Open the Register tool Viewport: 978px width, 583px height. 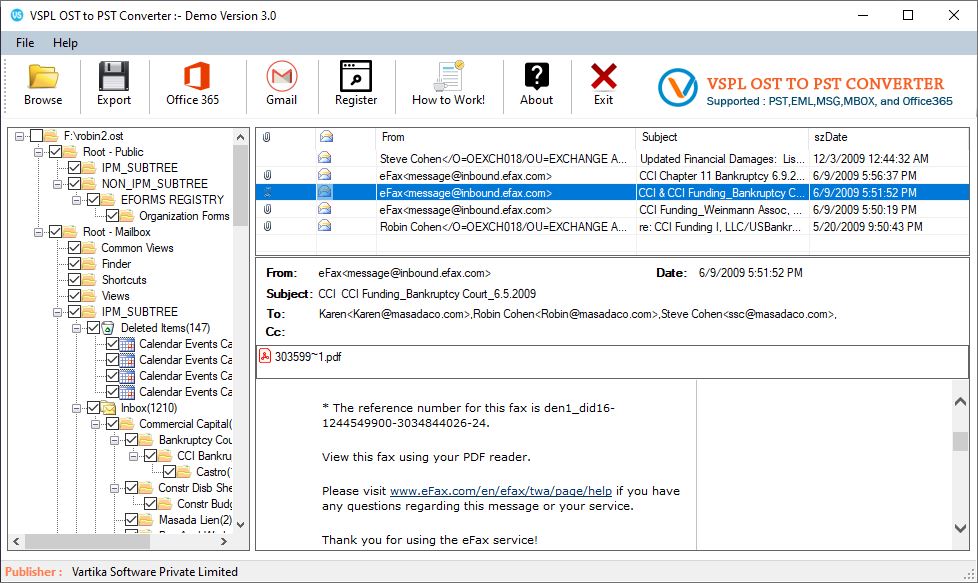[x=356, y=85]
